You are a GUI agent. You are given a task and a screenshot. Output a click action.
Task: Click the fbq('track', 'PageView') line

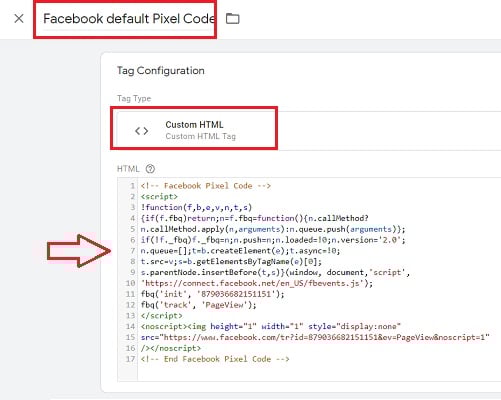(199, 305)
